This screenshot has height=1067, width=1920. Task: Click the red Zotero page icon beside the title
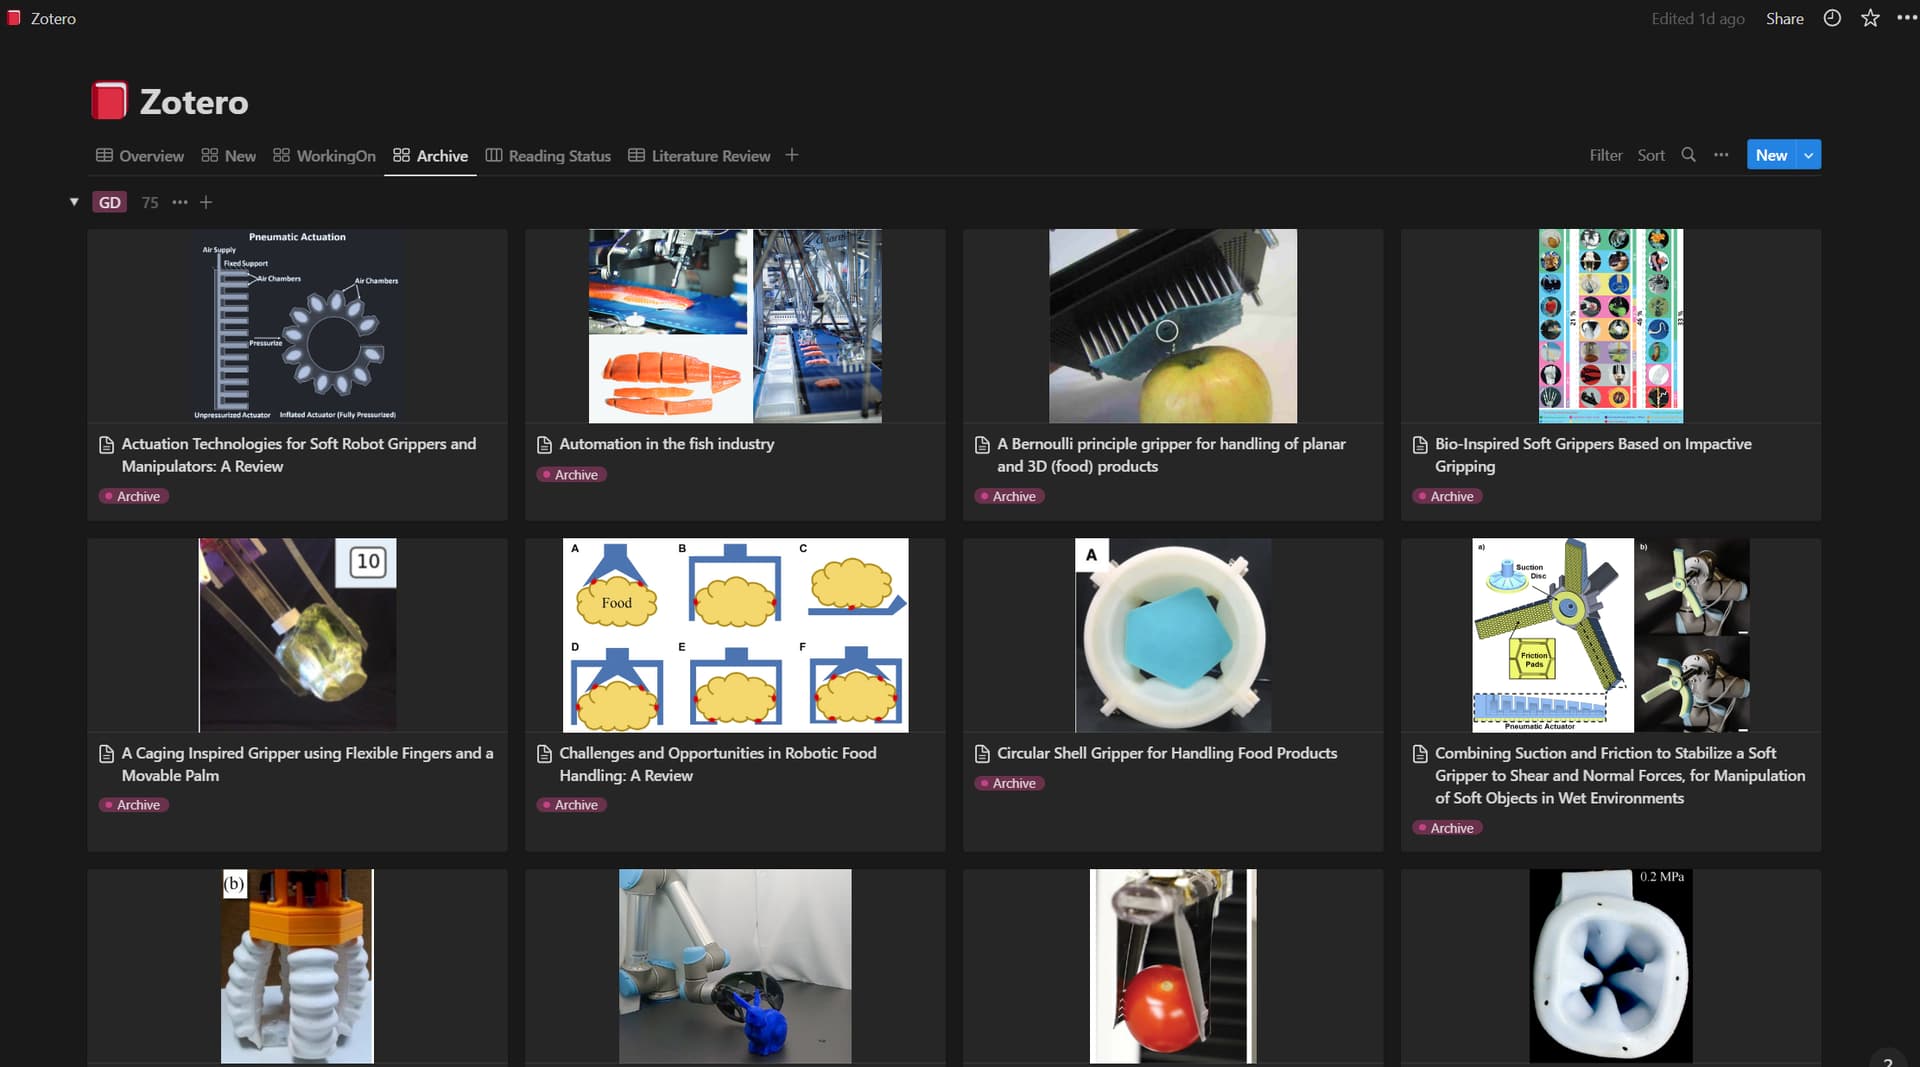point(109,101)
